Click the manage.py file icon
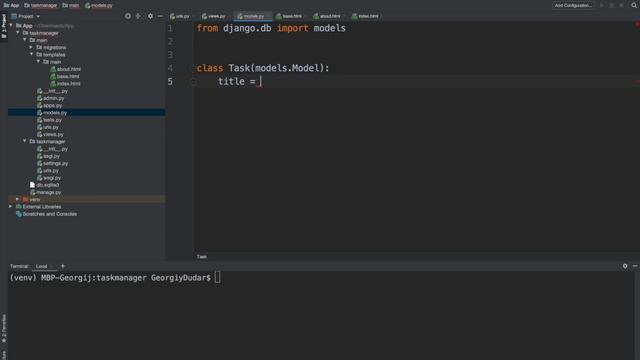The image size is (640, 360). [x=32, y=192]
